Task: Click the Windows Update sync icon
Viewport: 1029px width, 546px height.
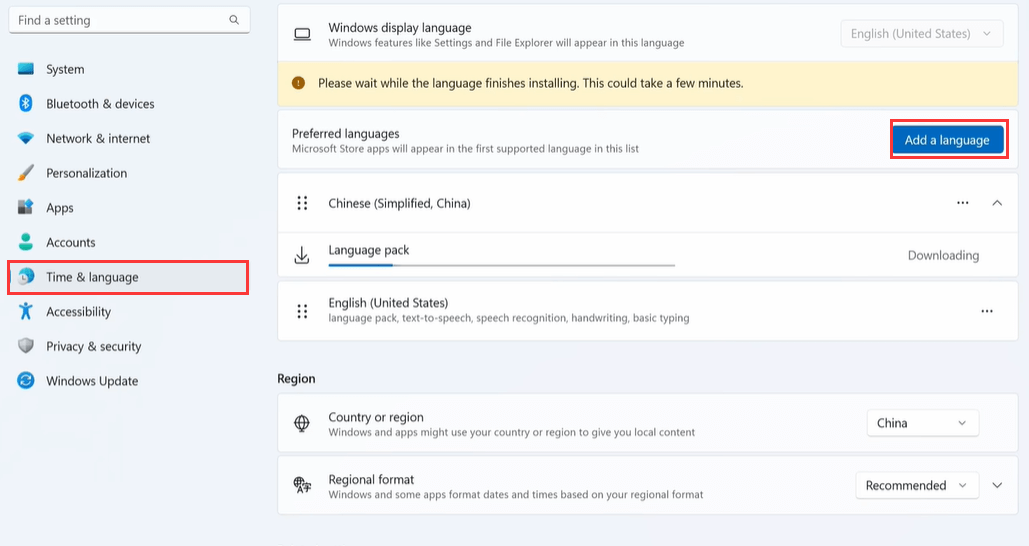Action: (x=26, y=381)
